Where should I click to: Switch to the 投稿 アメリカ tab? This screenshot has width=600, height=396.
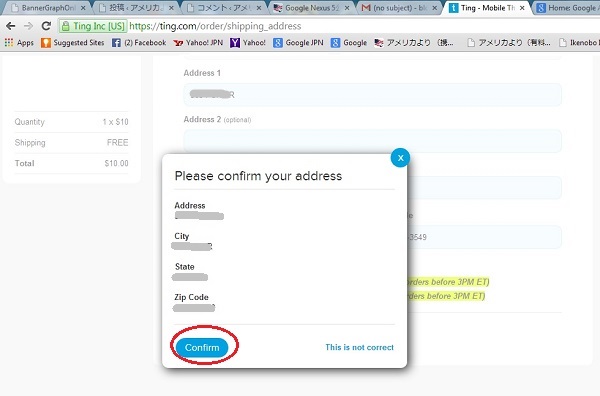click(x=134, y=8)
